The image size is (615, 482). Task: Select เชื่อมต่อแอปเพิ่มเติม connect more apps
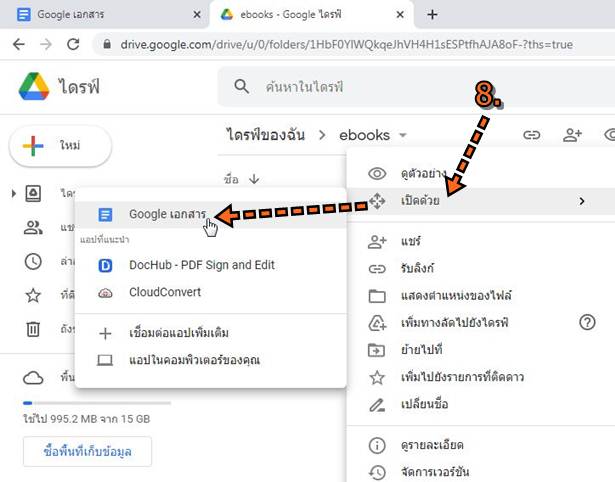pyautogui.click(x=210, y=333)
